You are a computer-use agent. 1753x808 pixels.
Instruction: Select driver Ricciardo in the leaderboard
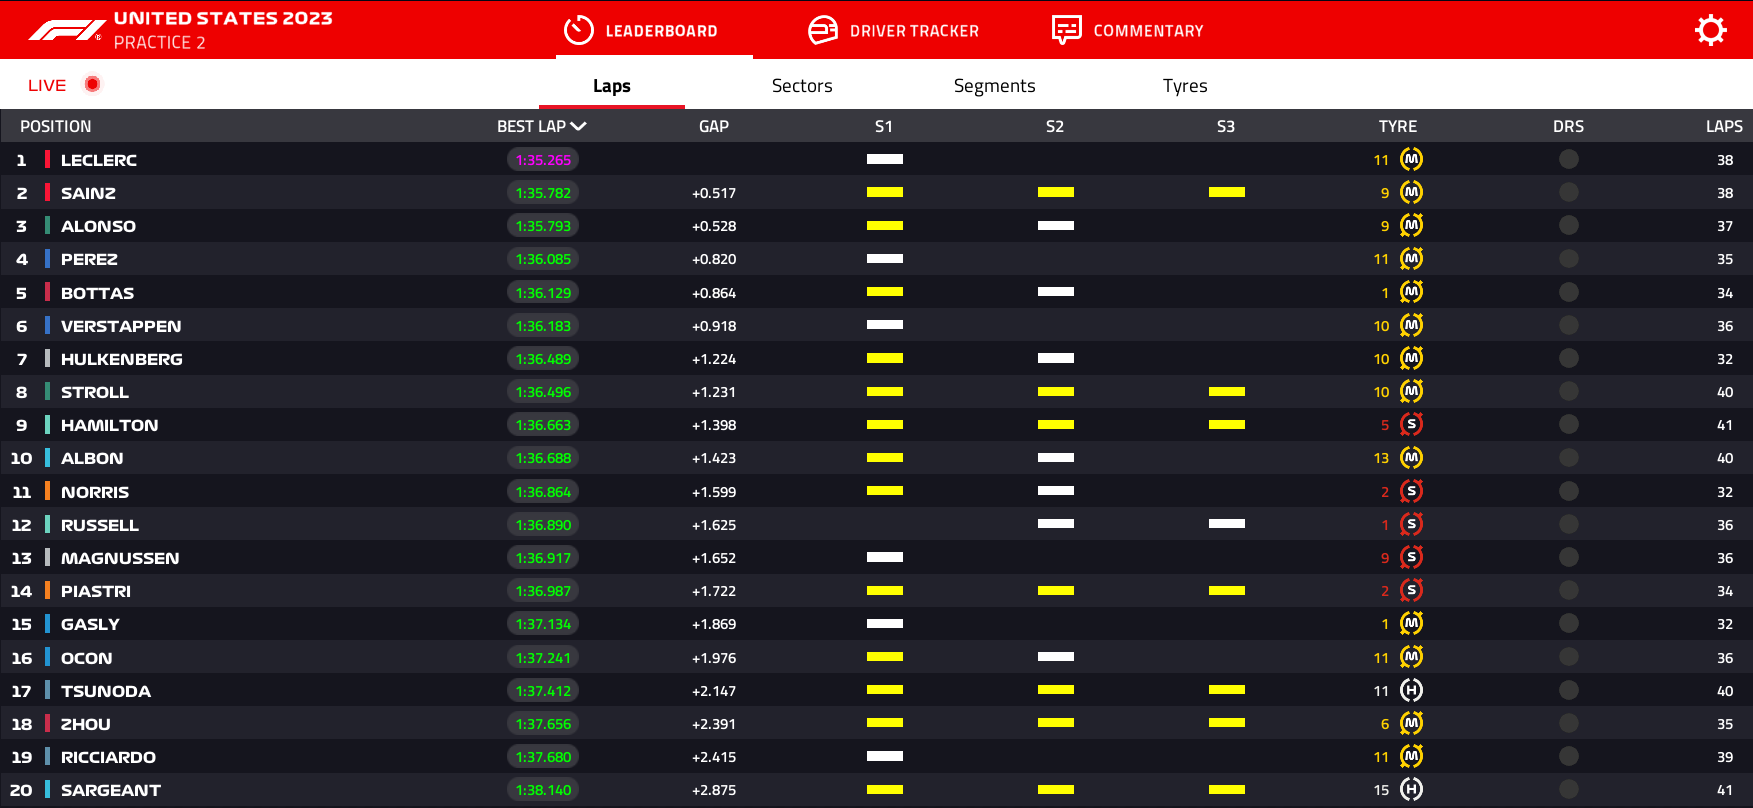tap(108, 757)
